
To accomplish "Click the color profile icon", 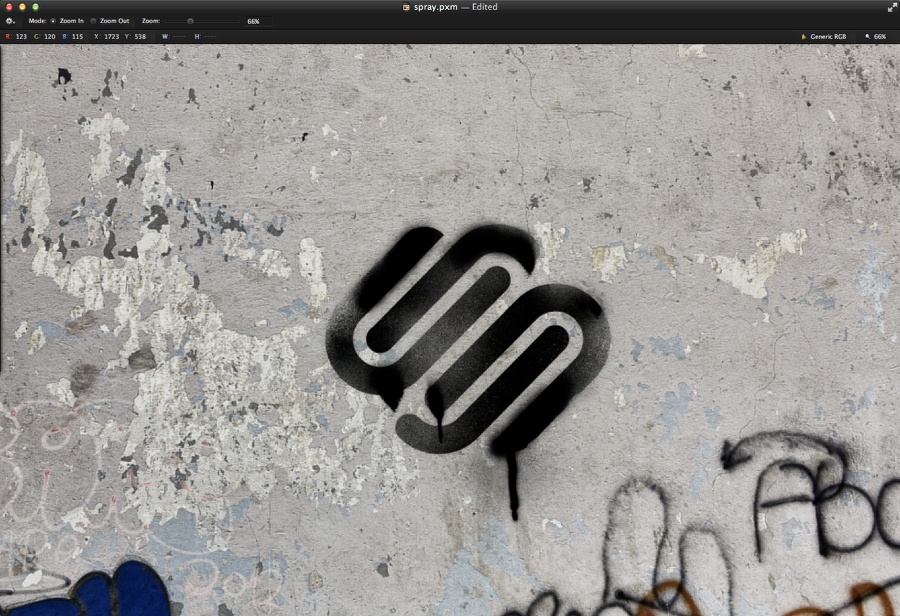I will [x=804, y=37].
